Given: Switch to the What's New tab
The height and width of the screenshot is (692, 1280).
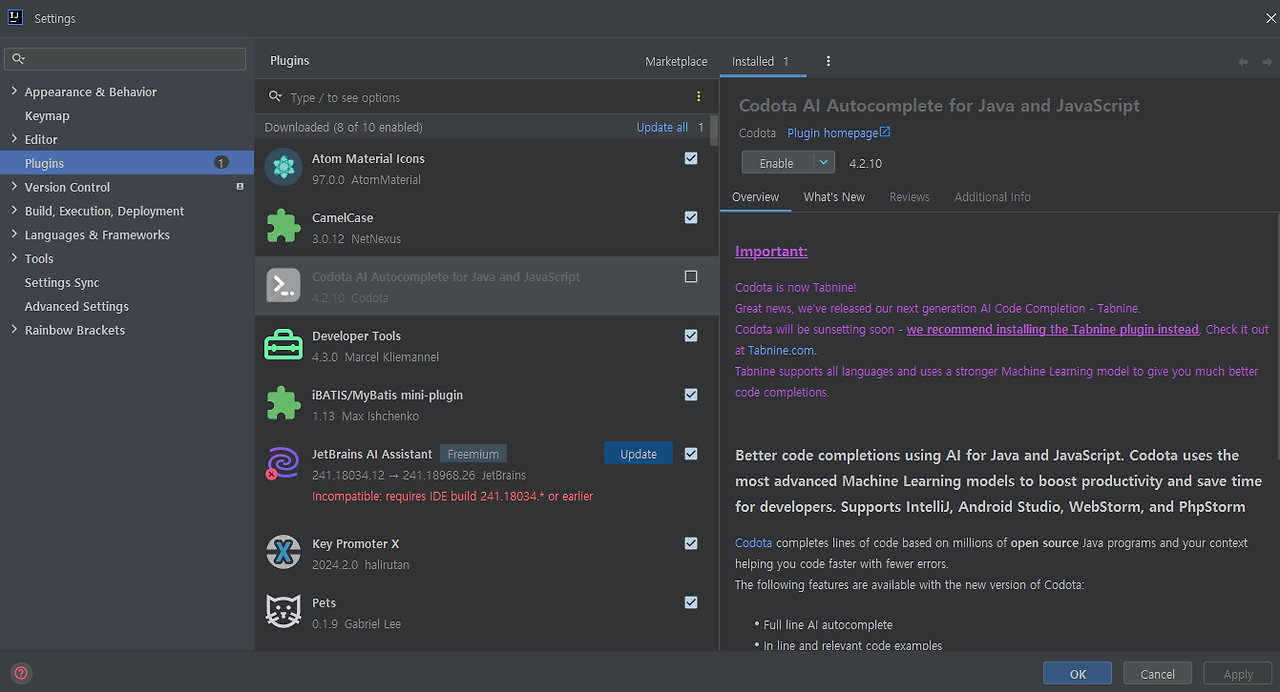Looking at the screenshot, I should click(x=834, y=197).
